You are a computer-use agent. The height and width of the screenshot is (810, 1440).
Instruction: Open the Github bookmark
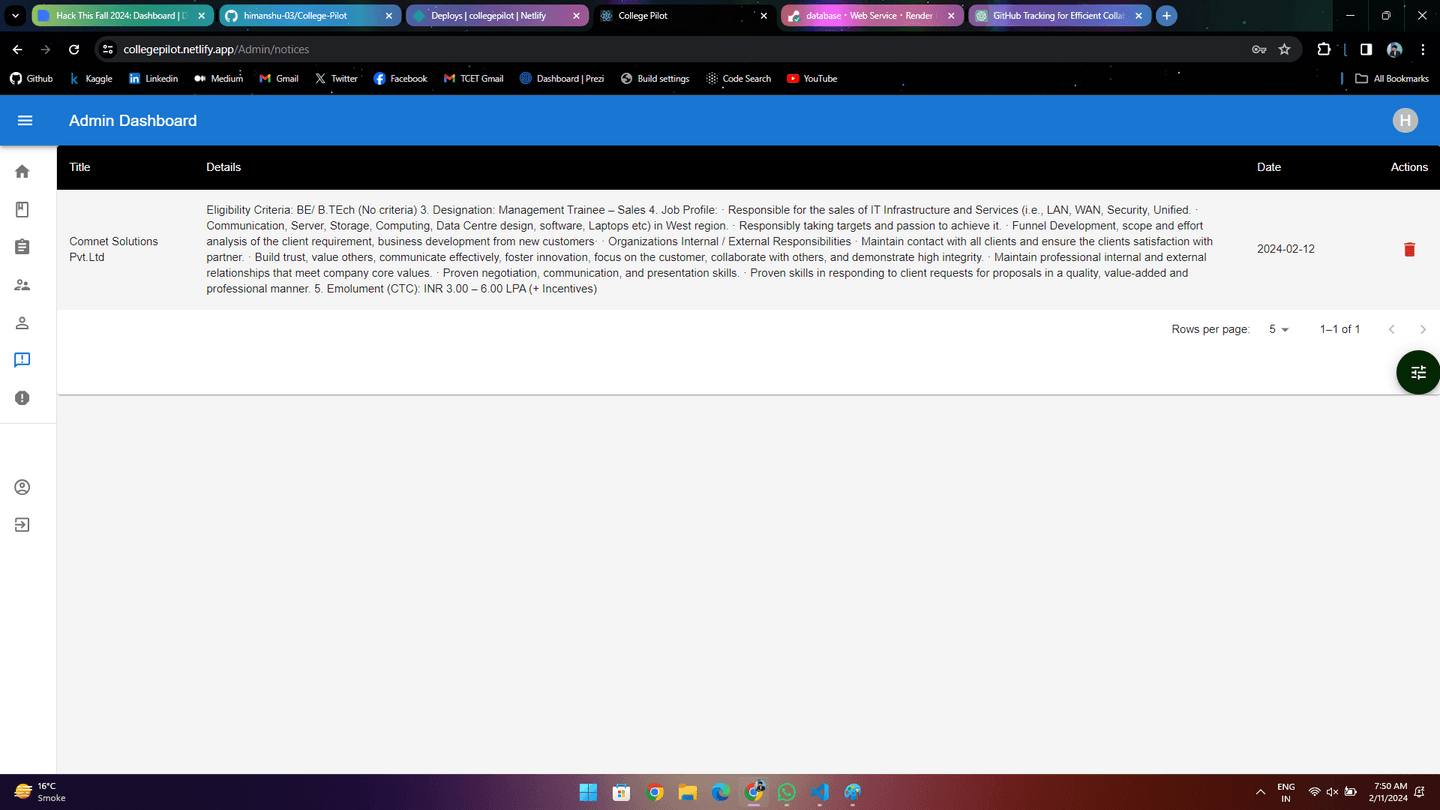tap(31, 78)
